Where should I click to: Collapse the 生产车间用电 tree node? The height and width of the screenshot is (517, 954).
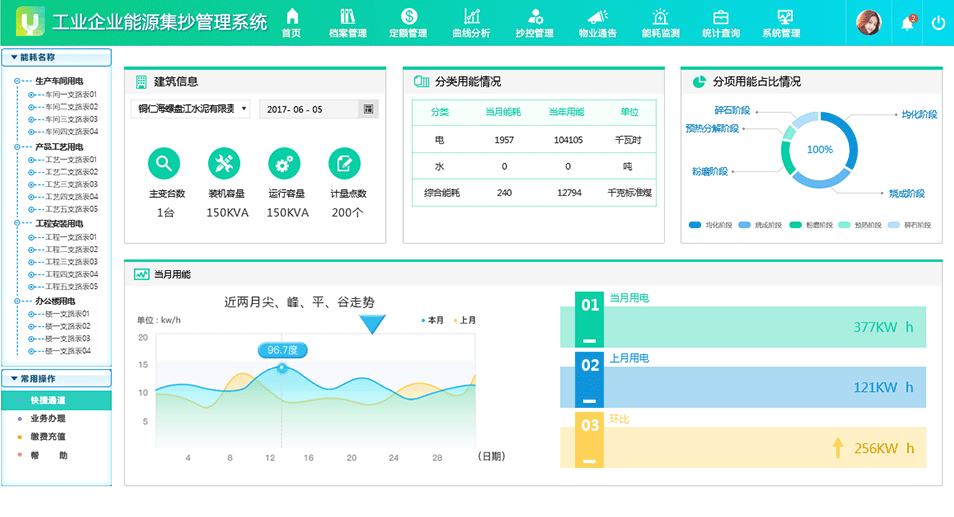tap(18, 81)
